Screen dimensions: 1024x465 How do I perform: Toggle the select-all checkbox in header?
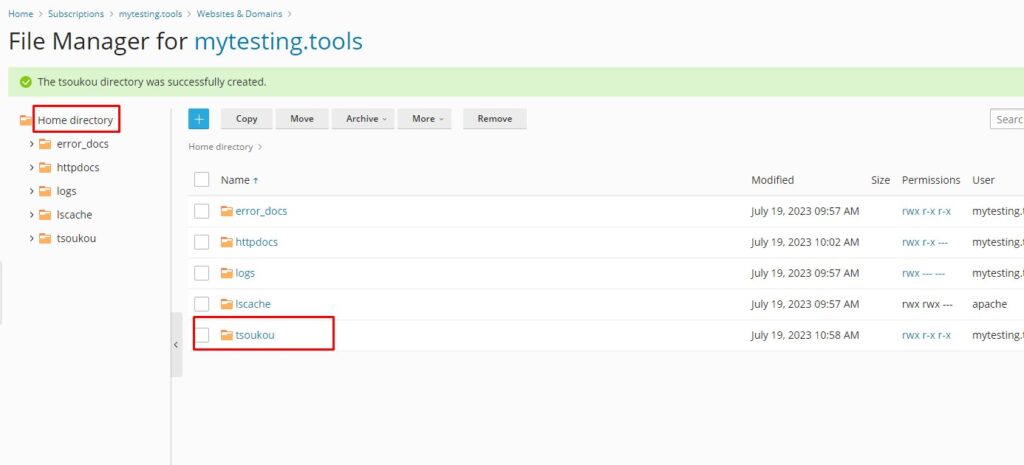(x=202, y=180)
